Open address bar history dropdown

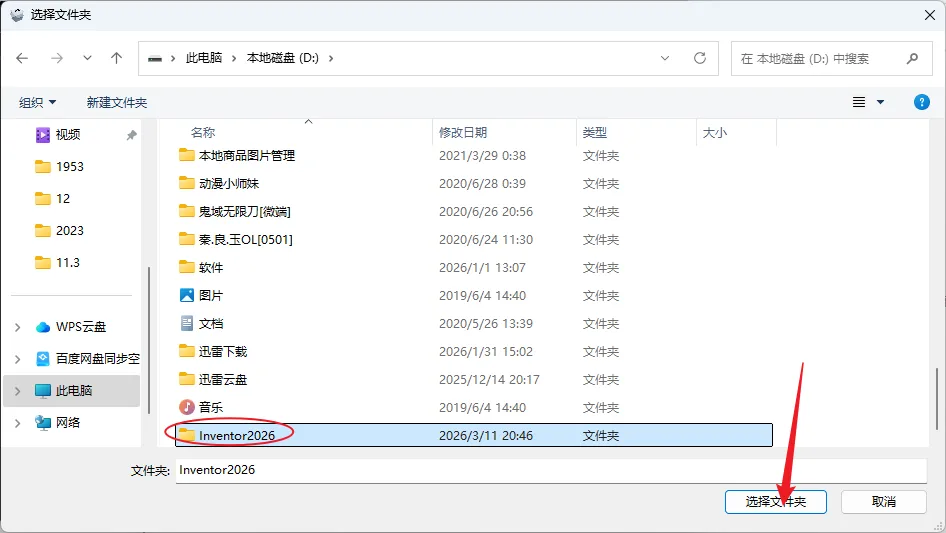(665, 58)
